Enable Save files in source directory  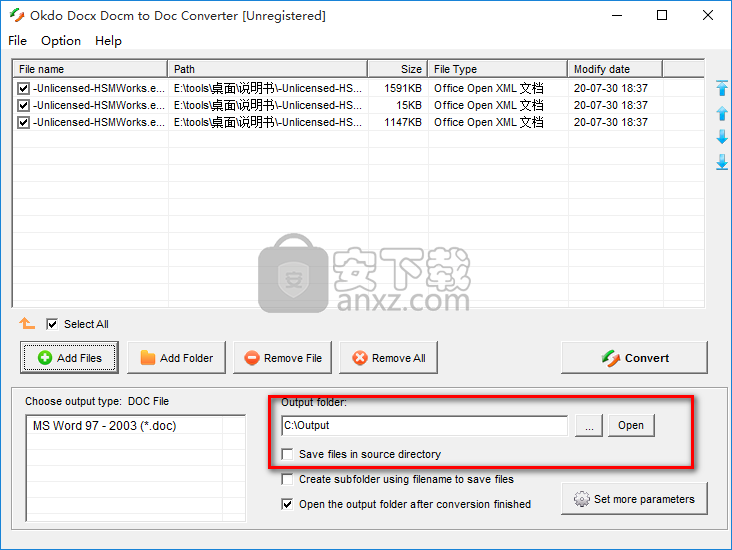click(x=287, y=454)
